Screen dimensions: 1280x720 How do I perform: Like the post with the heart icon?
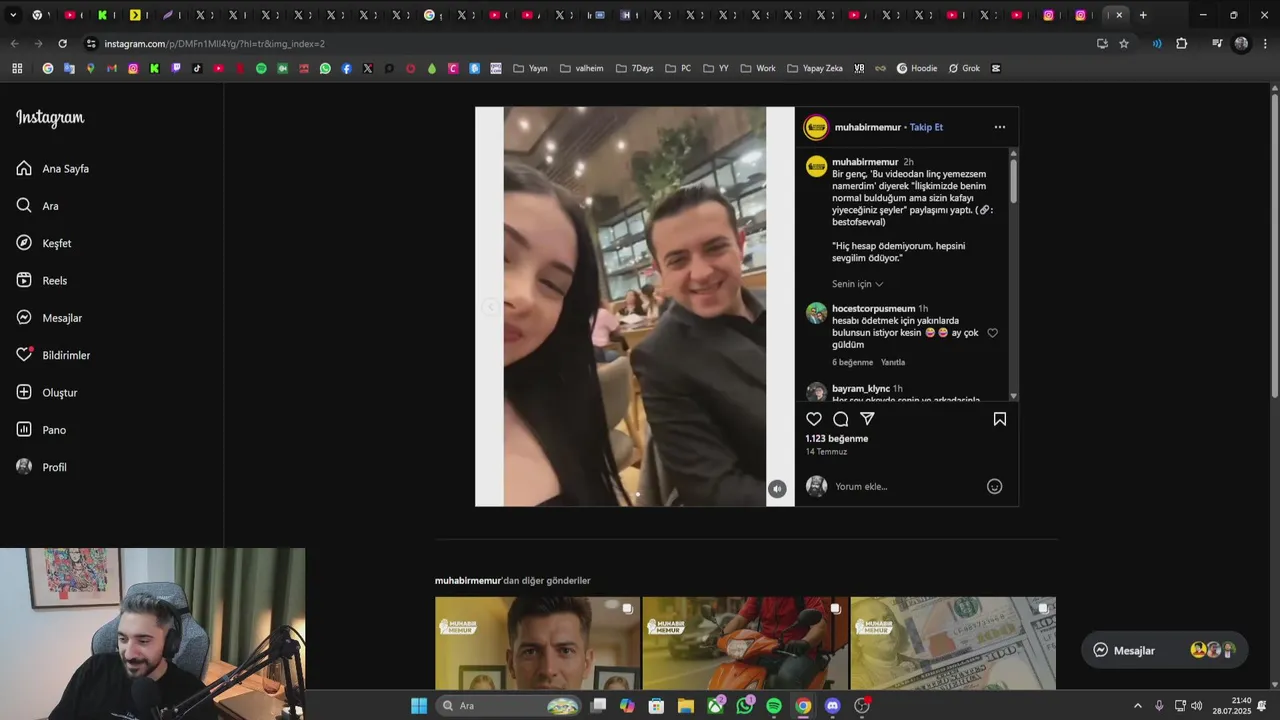814,419
